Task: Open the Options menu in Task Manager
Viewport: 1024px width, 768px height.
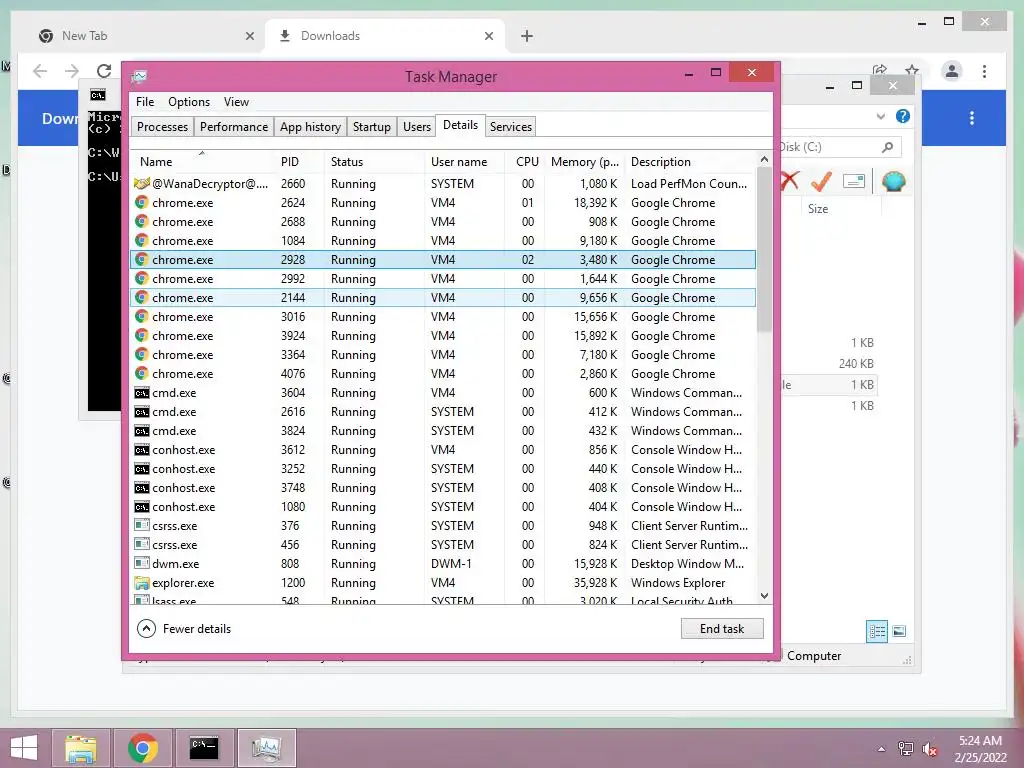Action: pos(189,102)
